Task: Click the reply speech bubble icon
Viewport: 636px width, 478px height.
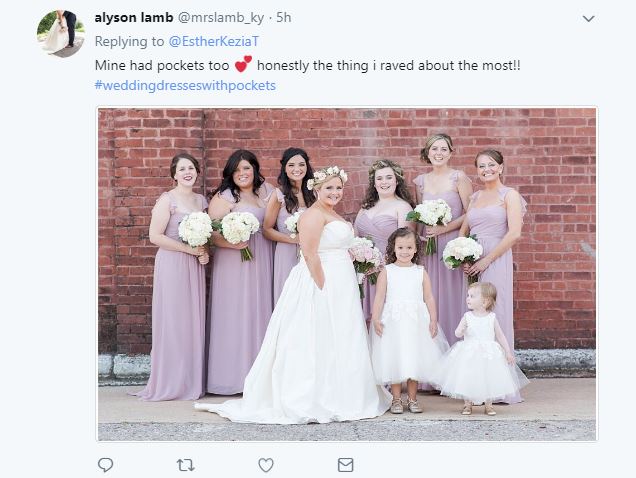Action: point(105,465)
